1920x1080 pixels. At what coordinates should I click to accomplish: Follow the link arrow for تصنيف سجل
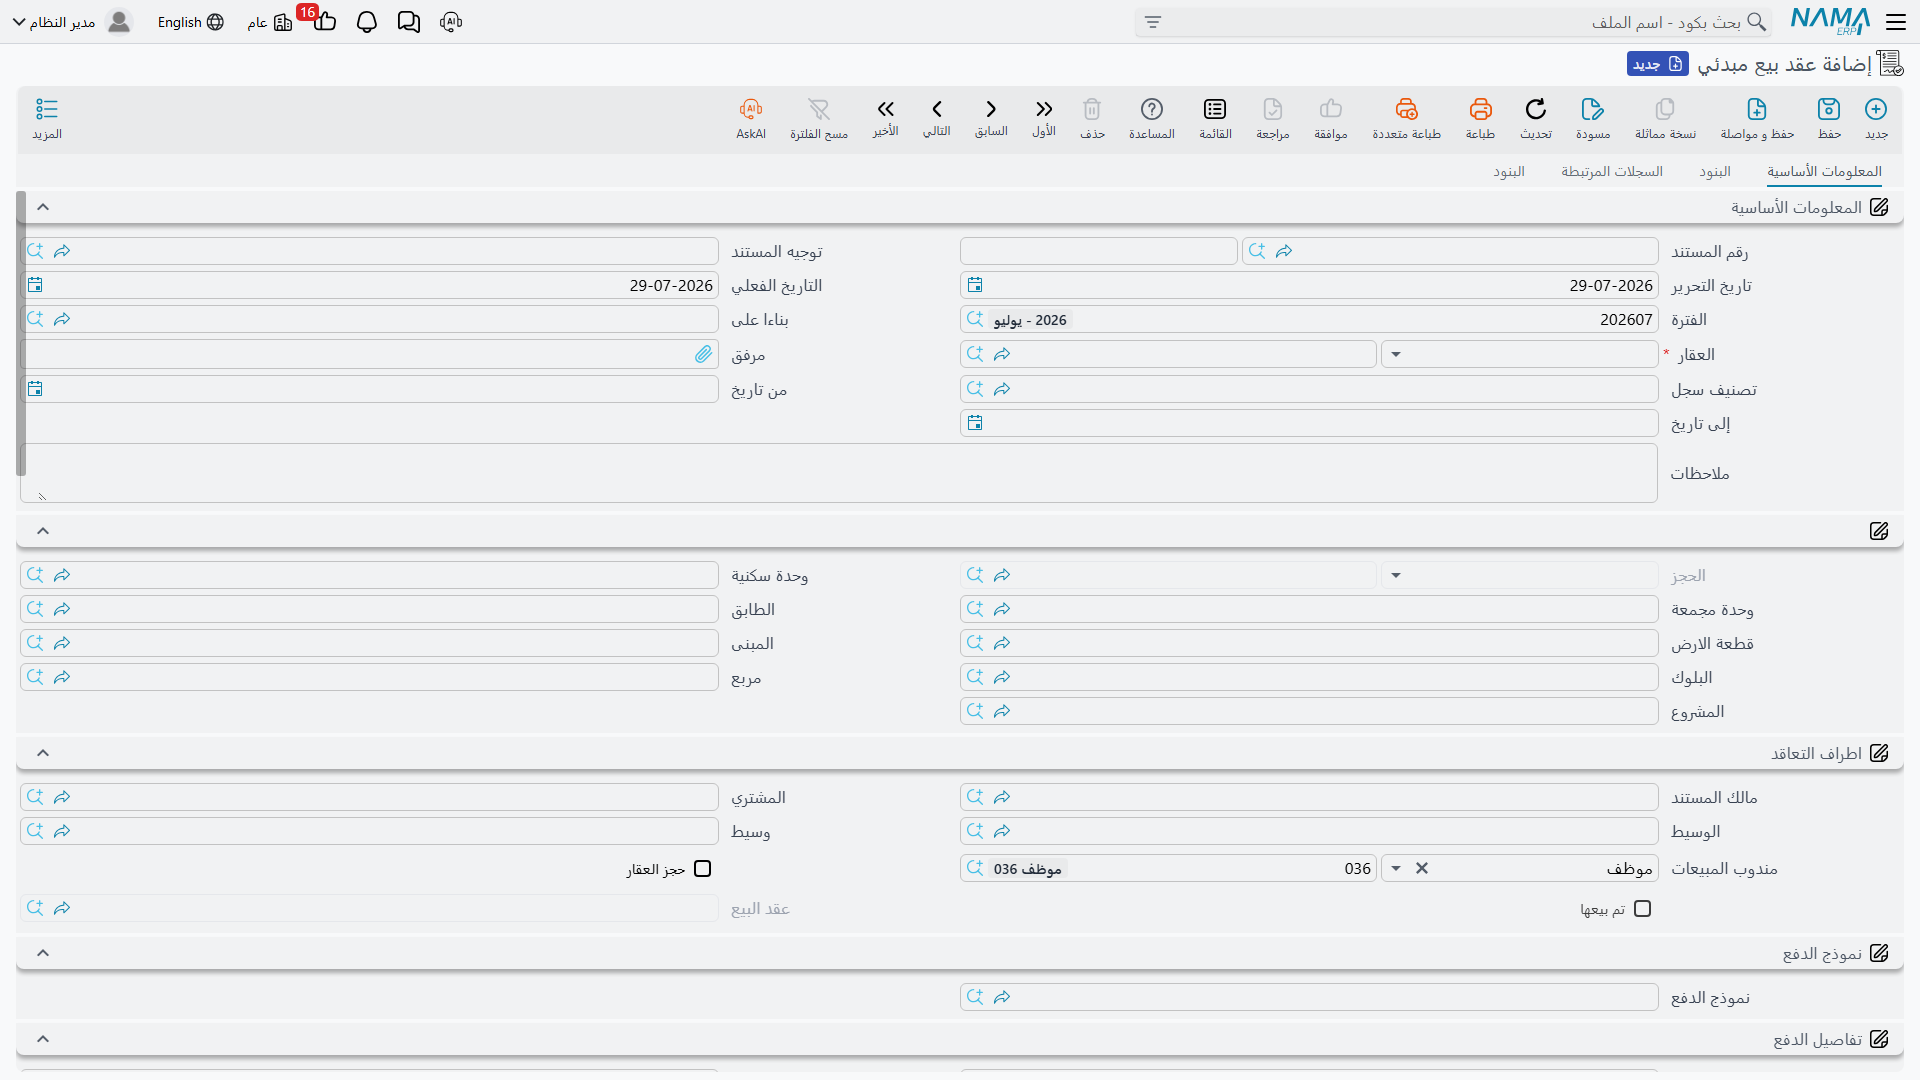click(x=1002, y=388)
